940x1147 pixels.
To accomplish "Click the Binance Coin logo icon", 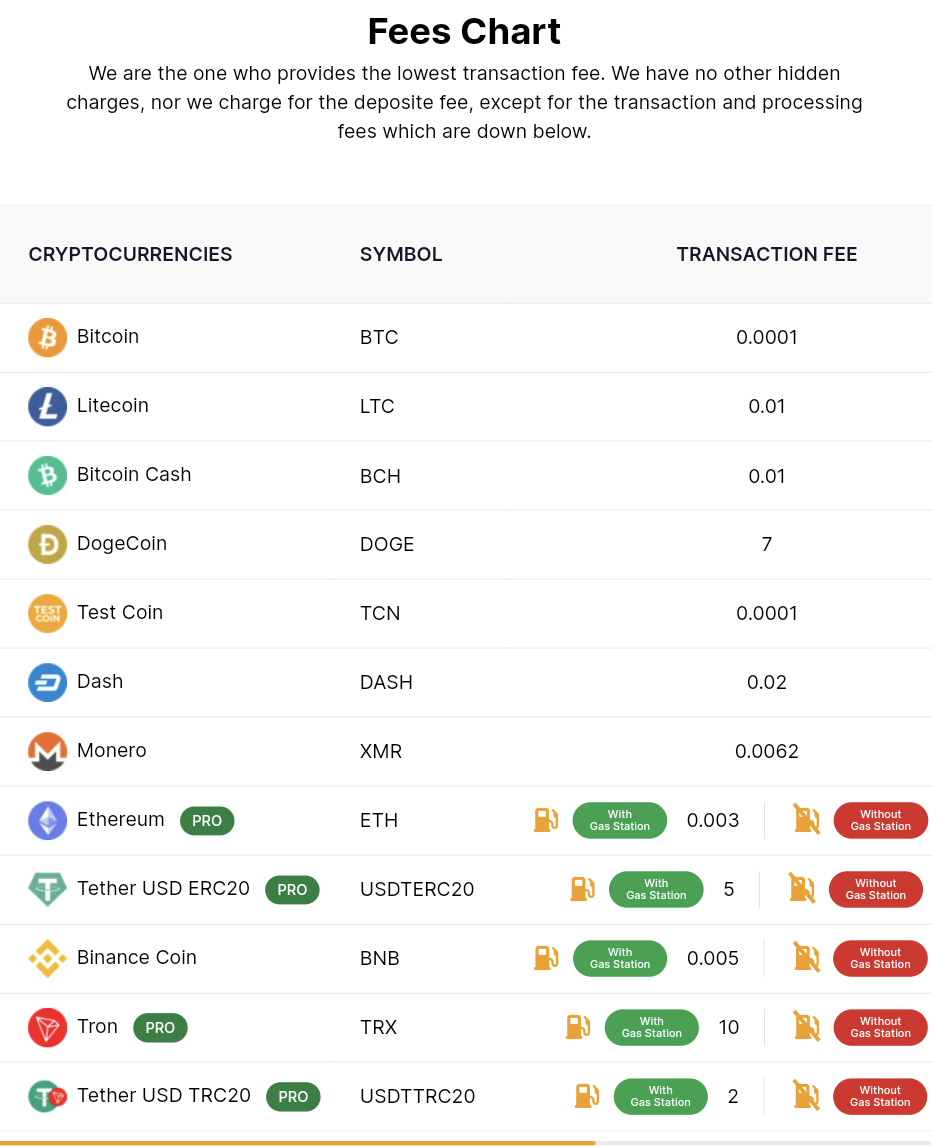I will click(47, 958).
